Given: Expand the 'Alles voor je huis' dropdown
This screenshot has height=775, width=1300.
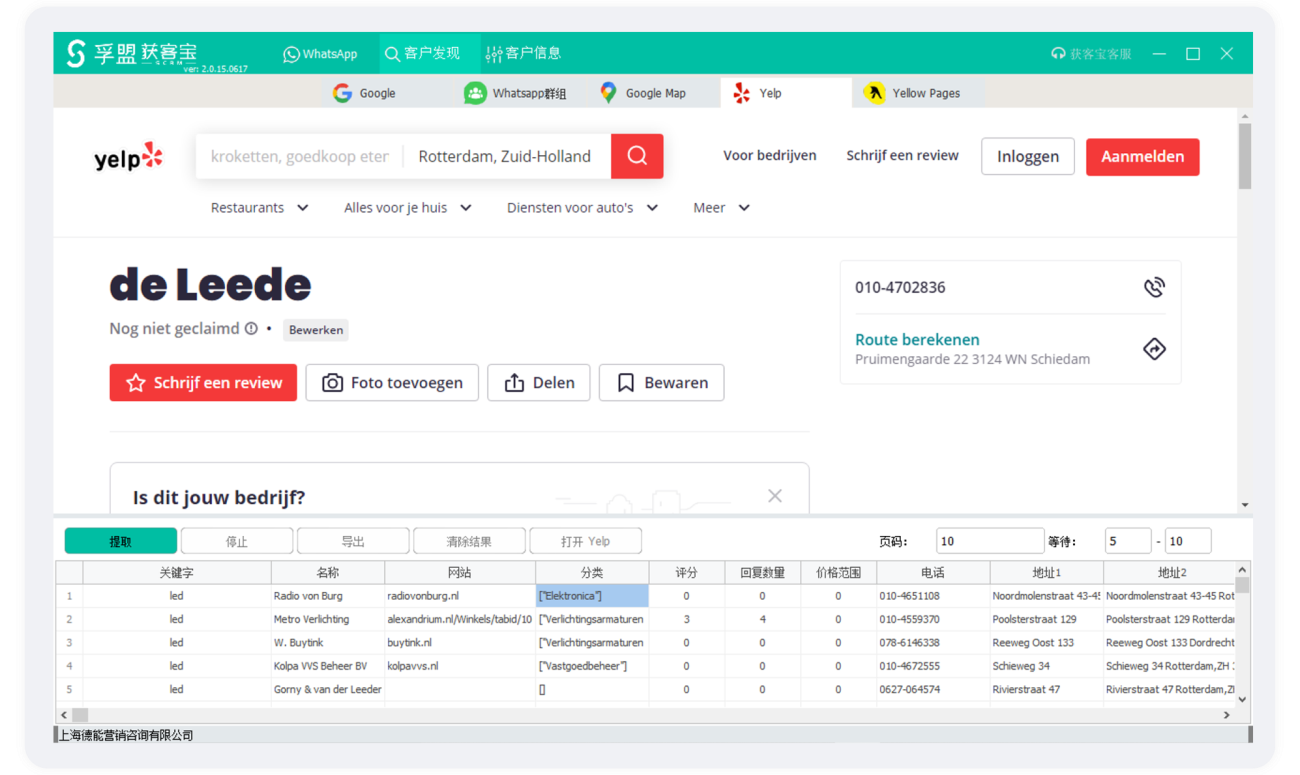Looking at the screenshot, I should point(407,208).
